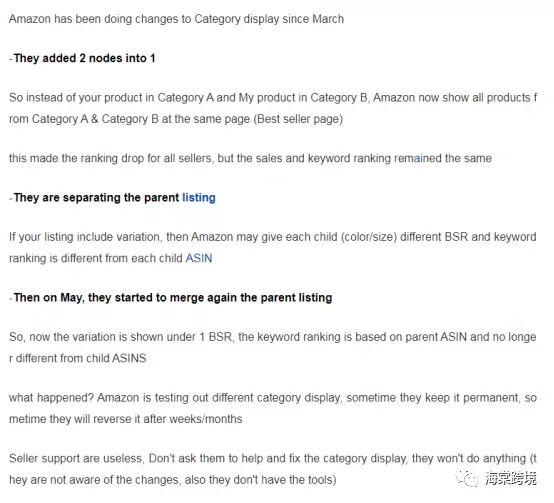Viewport: 554px width, 503px height.
Task: Click the first line about Category display since March
Action: [x=176, y=19]
